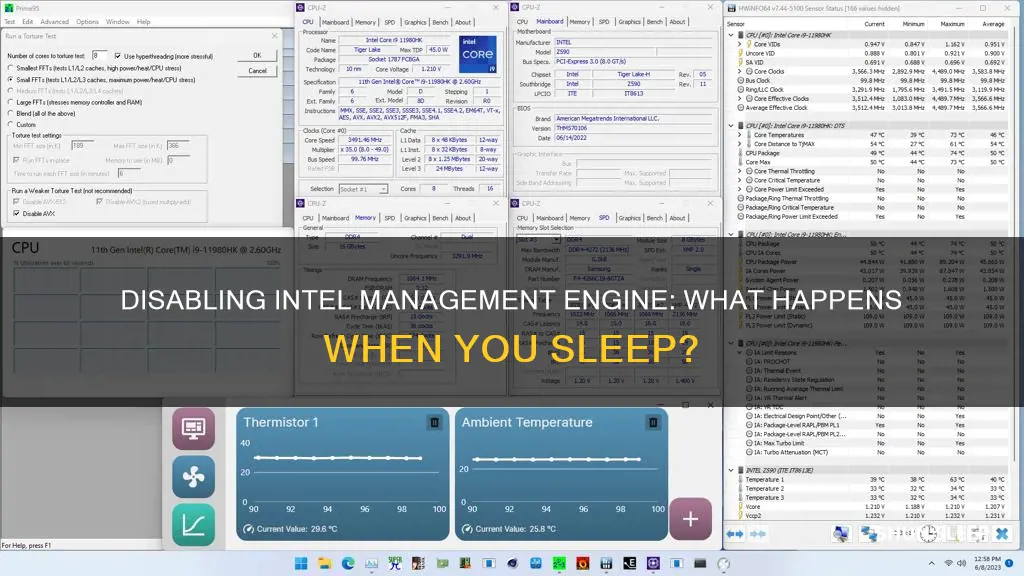Click the plus button to add a sensor card
This screenshot has width=1024, height=576.
(690, 519)
